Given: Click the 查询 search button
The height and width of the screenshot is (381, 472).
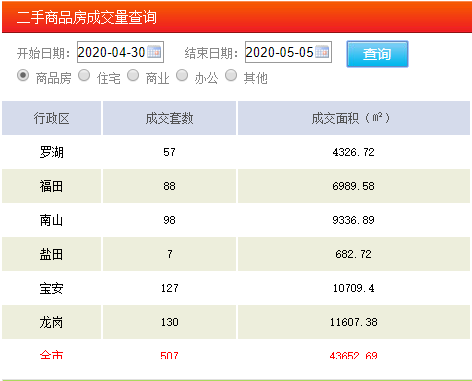Looking at the screenshot, I should (377, 54).
